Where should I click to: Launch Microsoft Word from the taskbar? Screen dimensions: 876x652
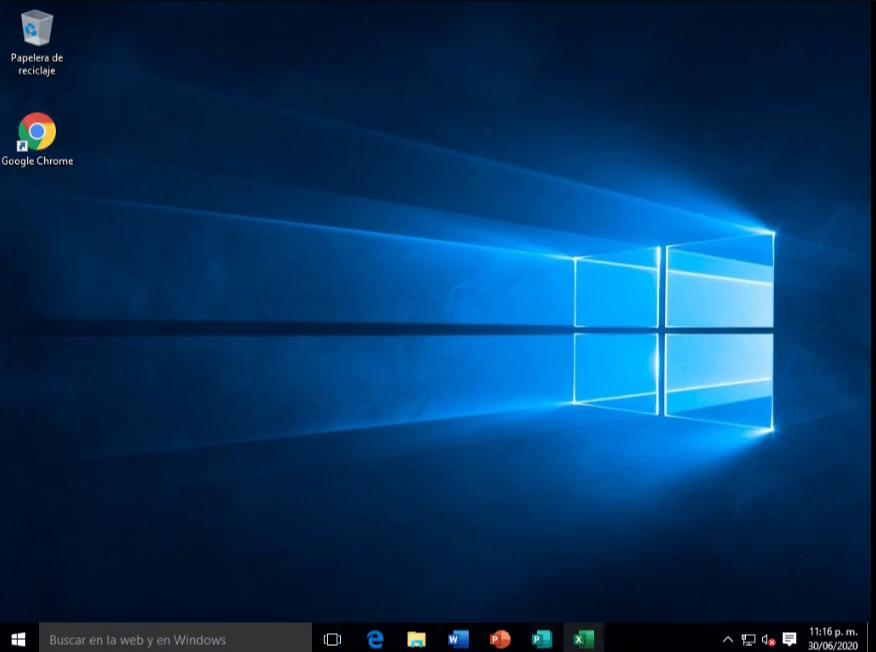pyautogui.click(x=459, y=639)
